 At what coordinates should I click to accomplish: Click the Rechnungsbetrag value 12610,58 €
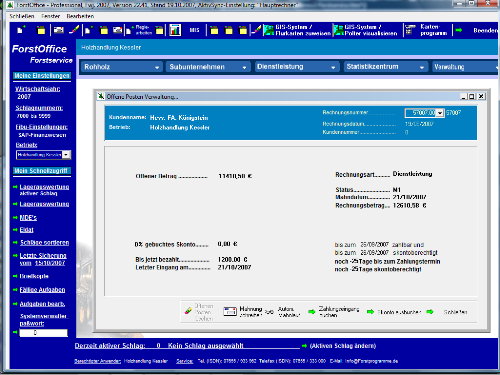click(x=410, y=206)
